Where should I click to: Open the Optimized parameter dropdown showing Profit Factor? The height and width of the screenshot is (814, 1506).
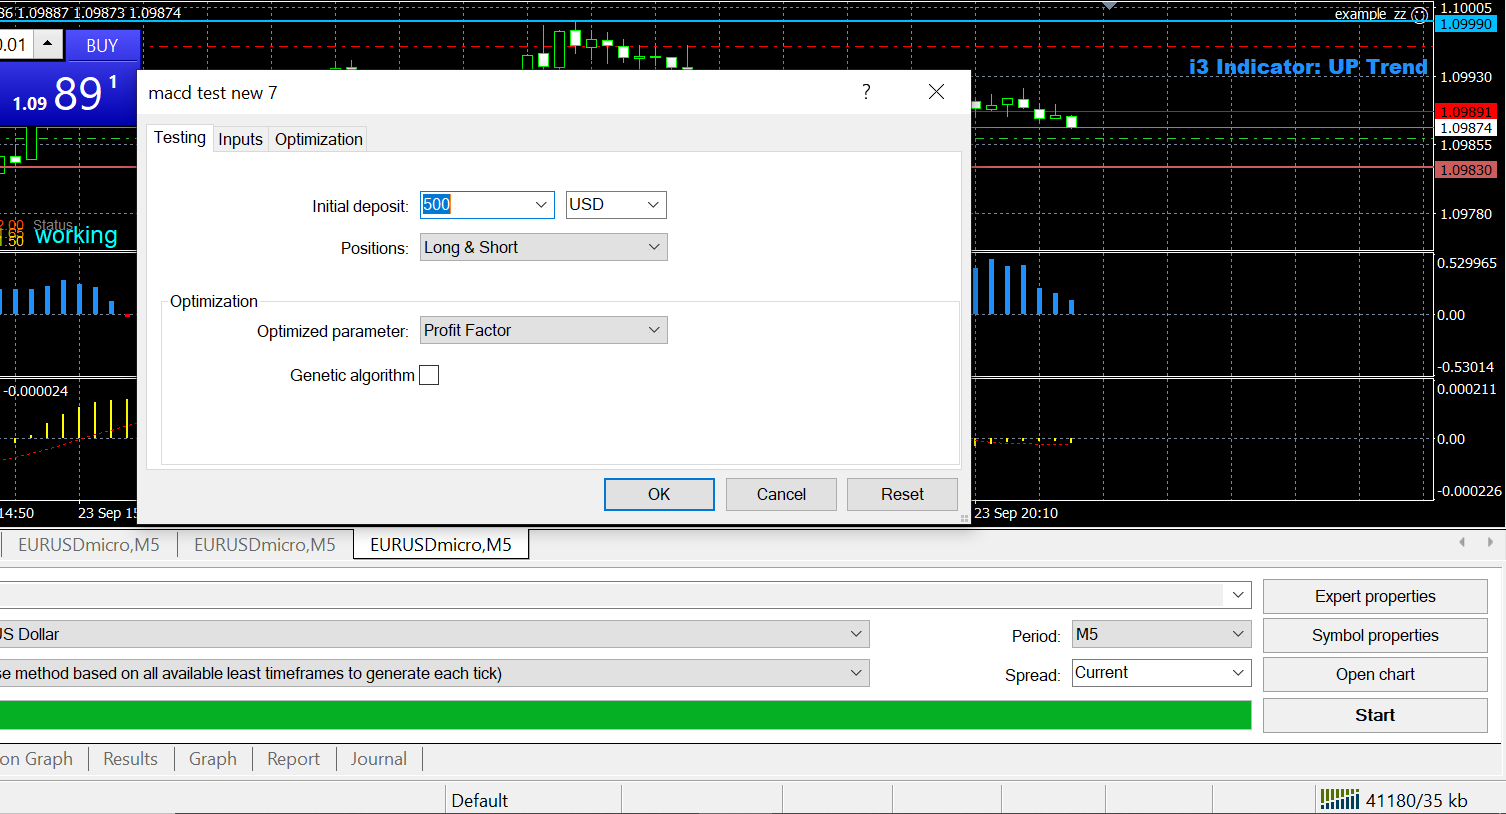(543, 330)
